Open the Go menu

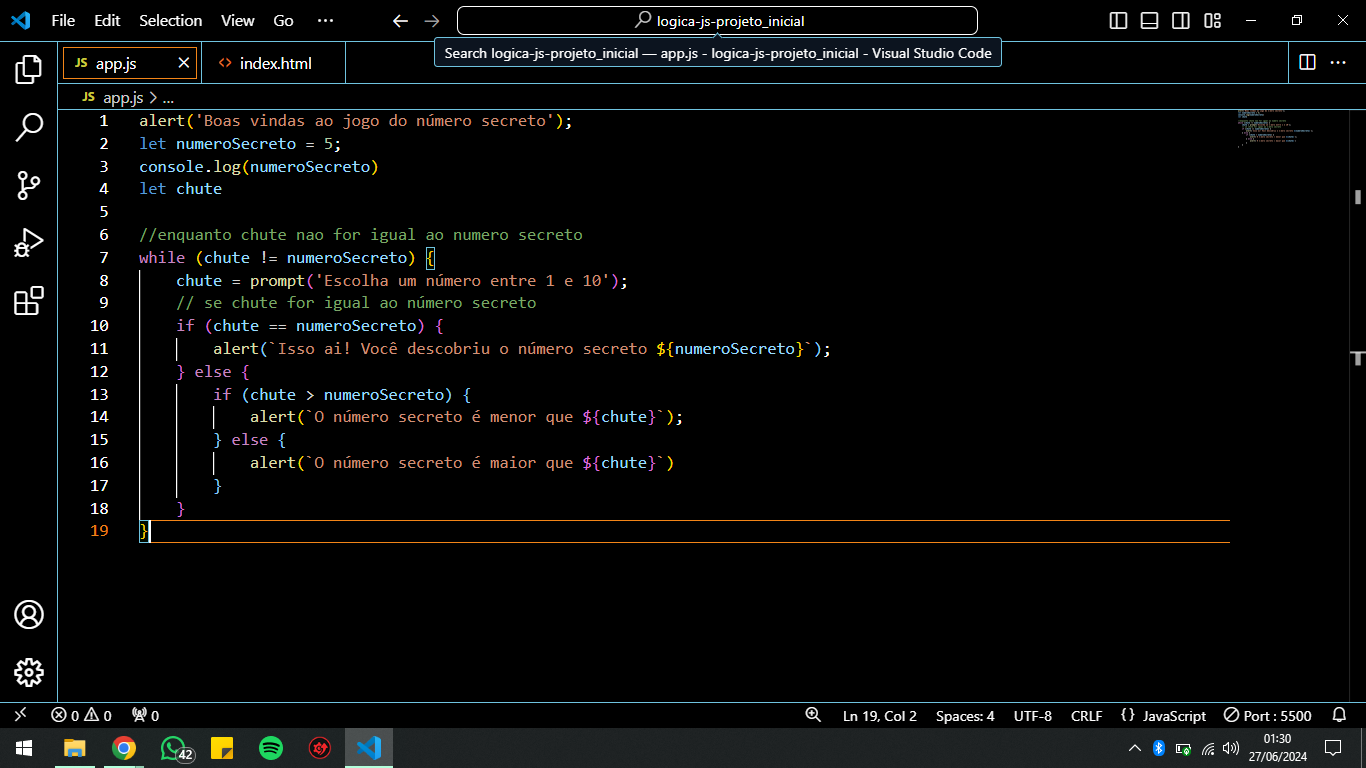[x=284, y=20]
